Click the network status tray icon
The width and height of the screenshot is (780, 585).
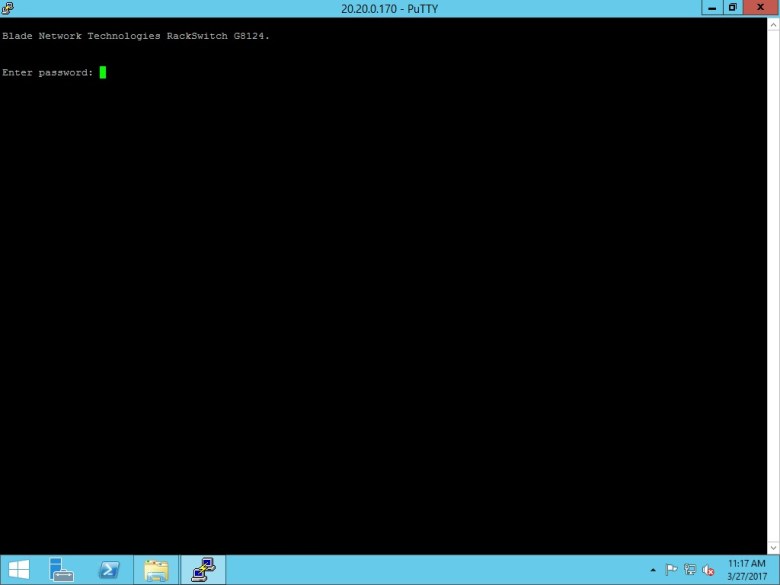[x=690, y=570]
